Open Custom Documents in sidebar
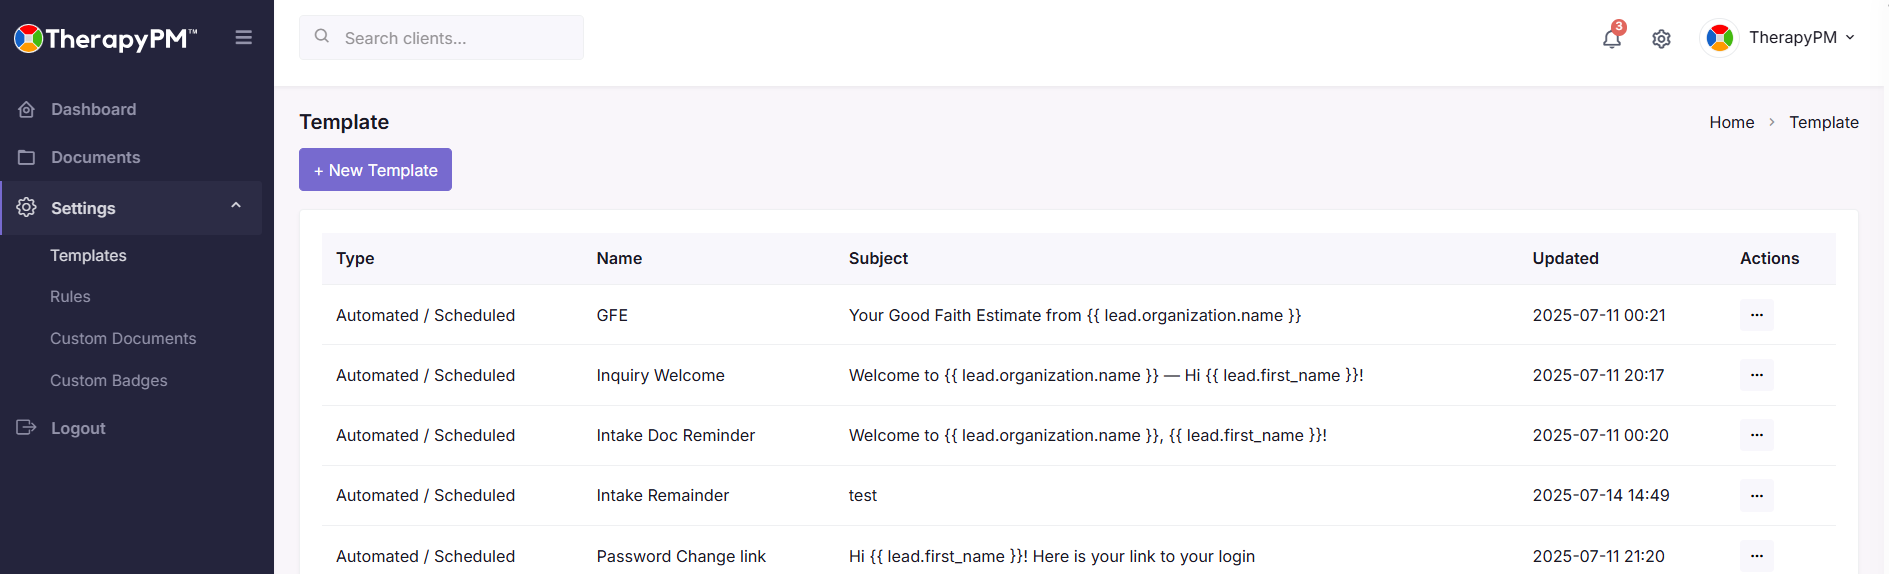The height and width of the screenshot is (574, 1889). 123,339
